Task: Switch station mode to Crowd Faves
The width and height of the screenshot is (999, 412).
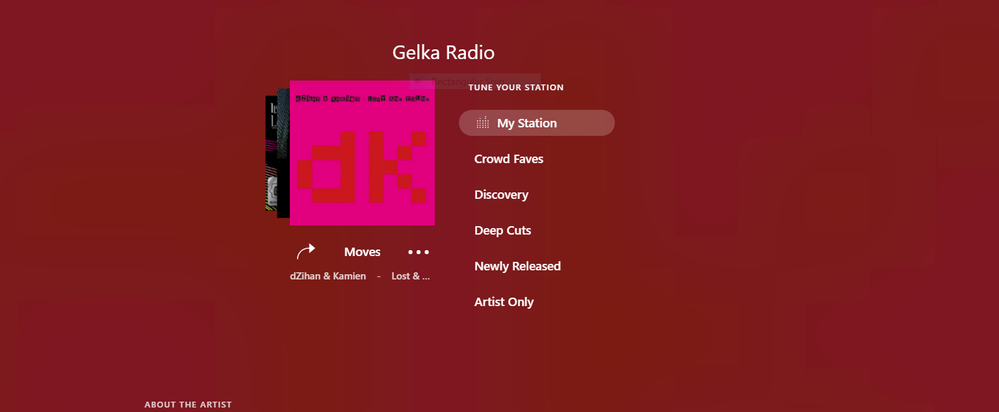Action: coord(508,159)
